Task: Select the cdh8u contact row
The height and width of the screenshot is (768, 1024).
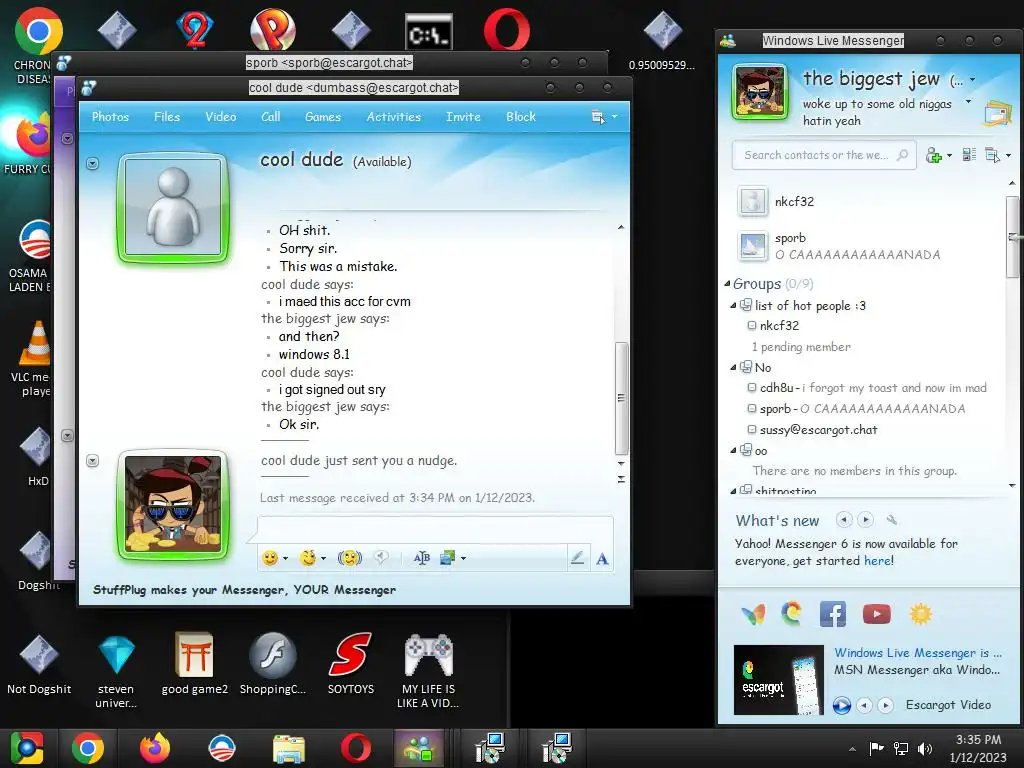Action: coord(867,388)
